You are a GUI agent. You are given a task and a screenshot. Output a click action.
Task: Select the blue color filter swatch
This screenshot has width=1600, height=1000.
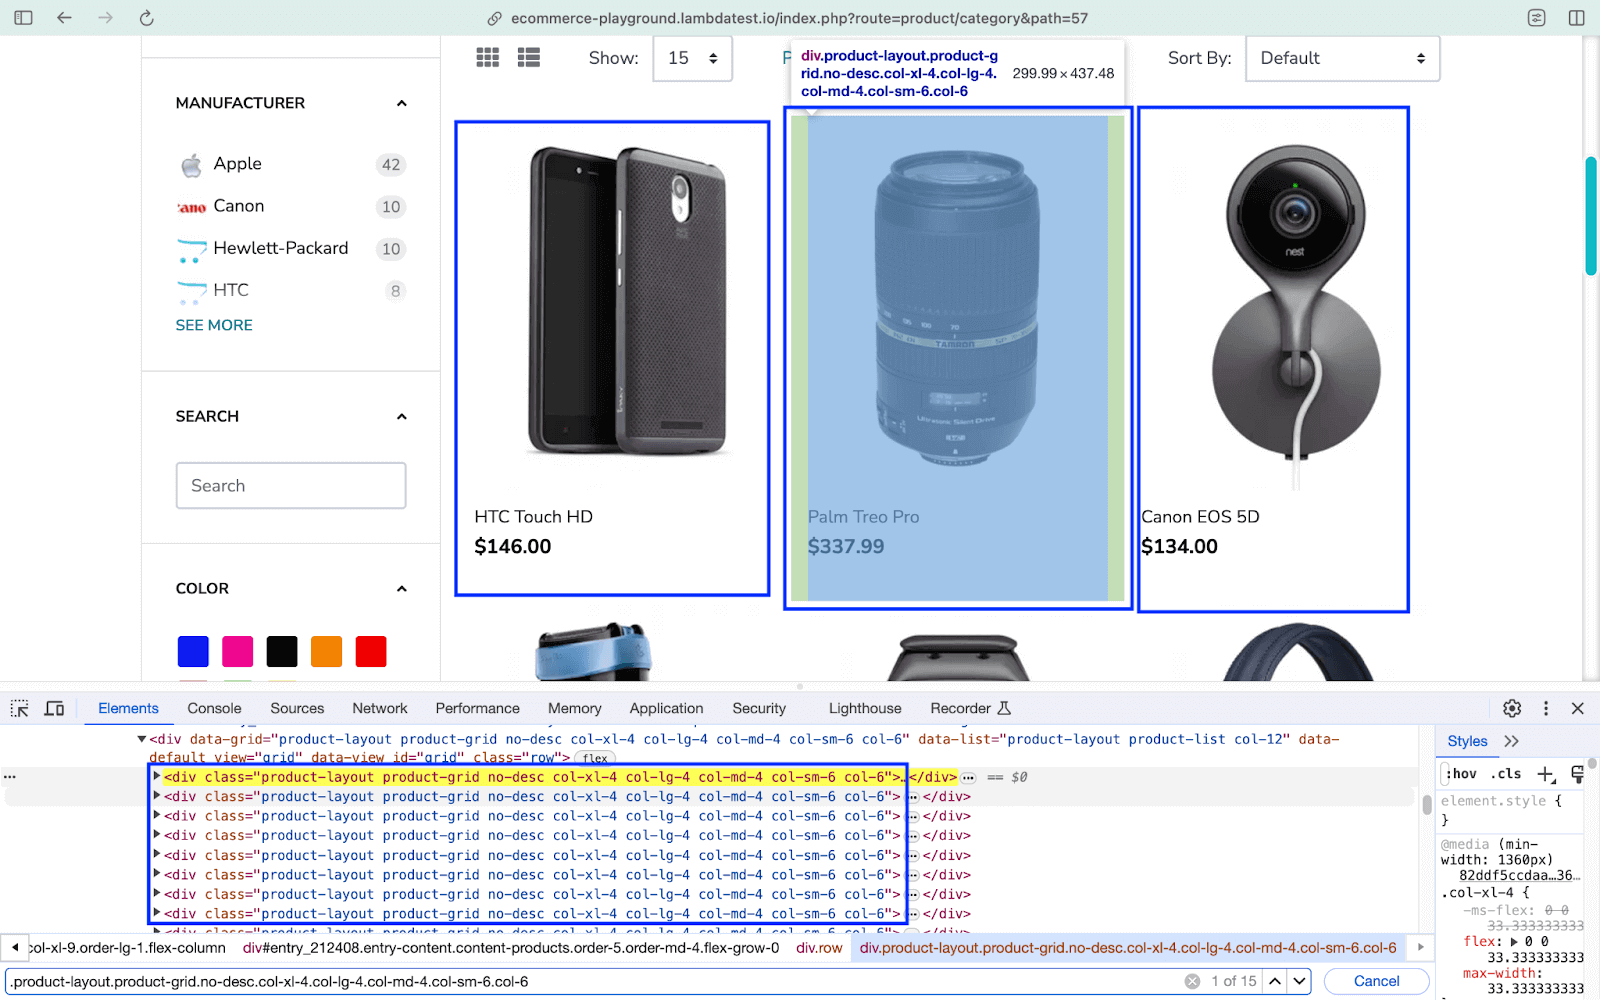point(193,651)
